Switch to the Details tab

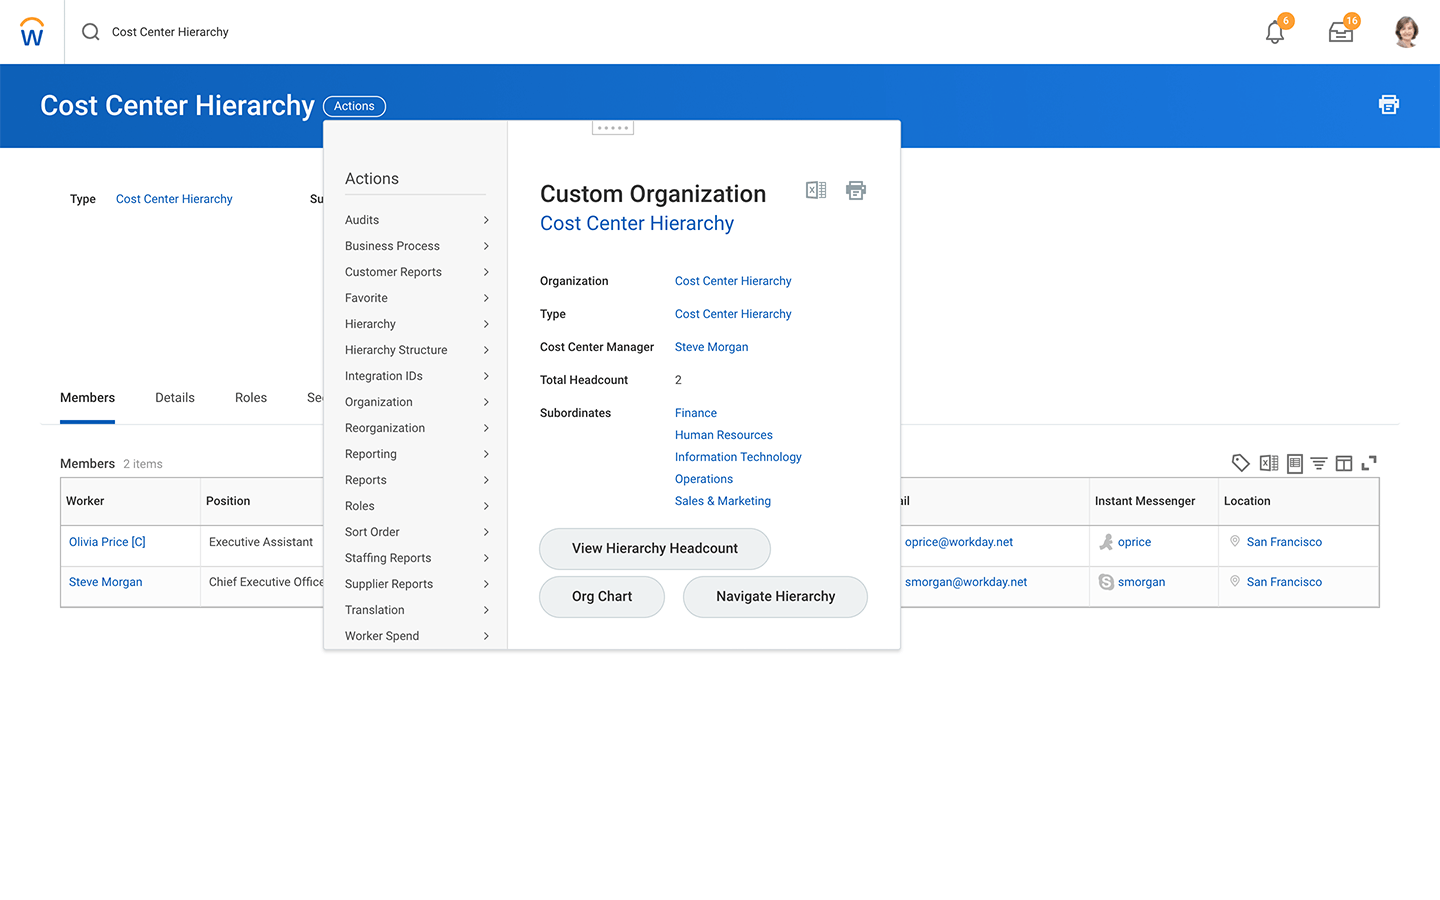[175, 398]
